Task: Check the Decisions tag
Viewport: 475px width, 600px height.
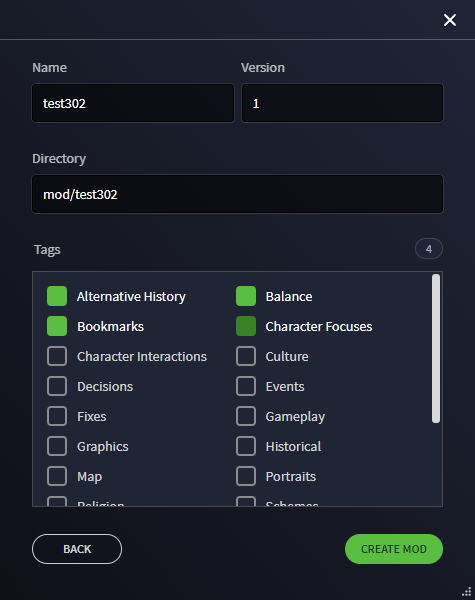Action: tap(57, 386)
